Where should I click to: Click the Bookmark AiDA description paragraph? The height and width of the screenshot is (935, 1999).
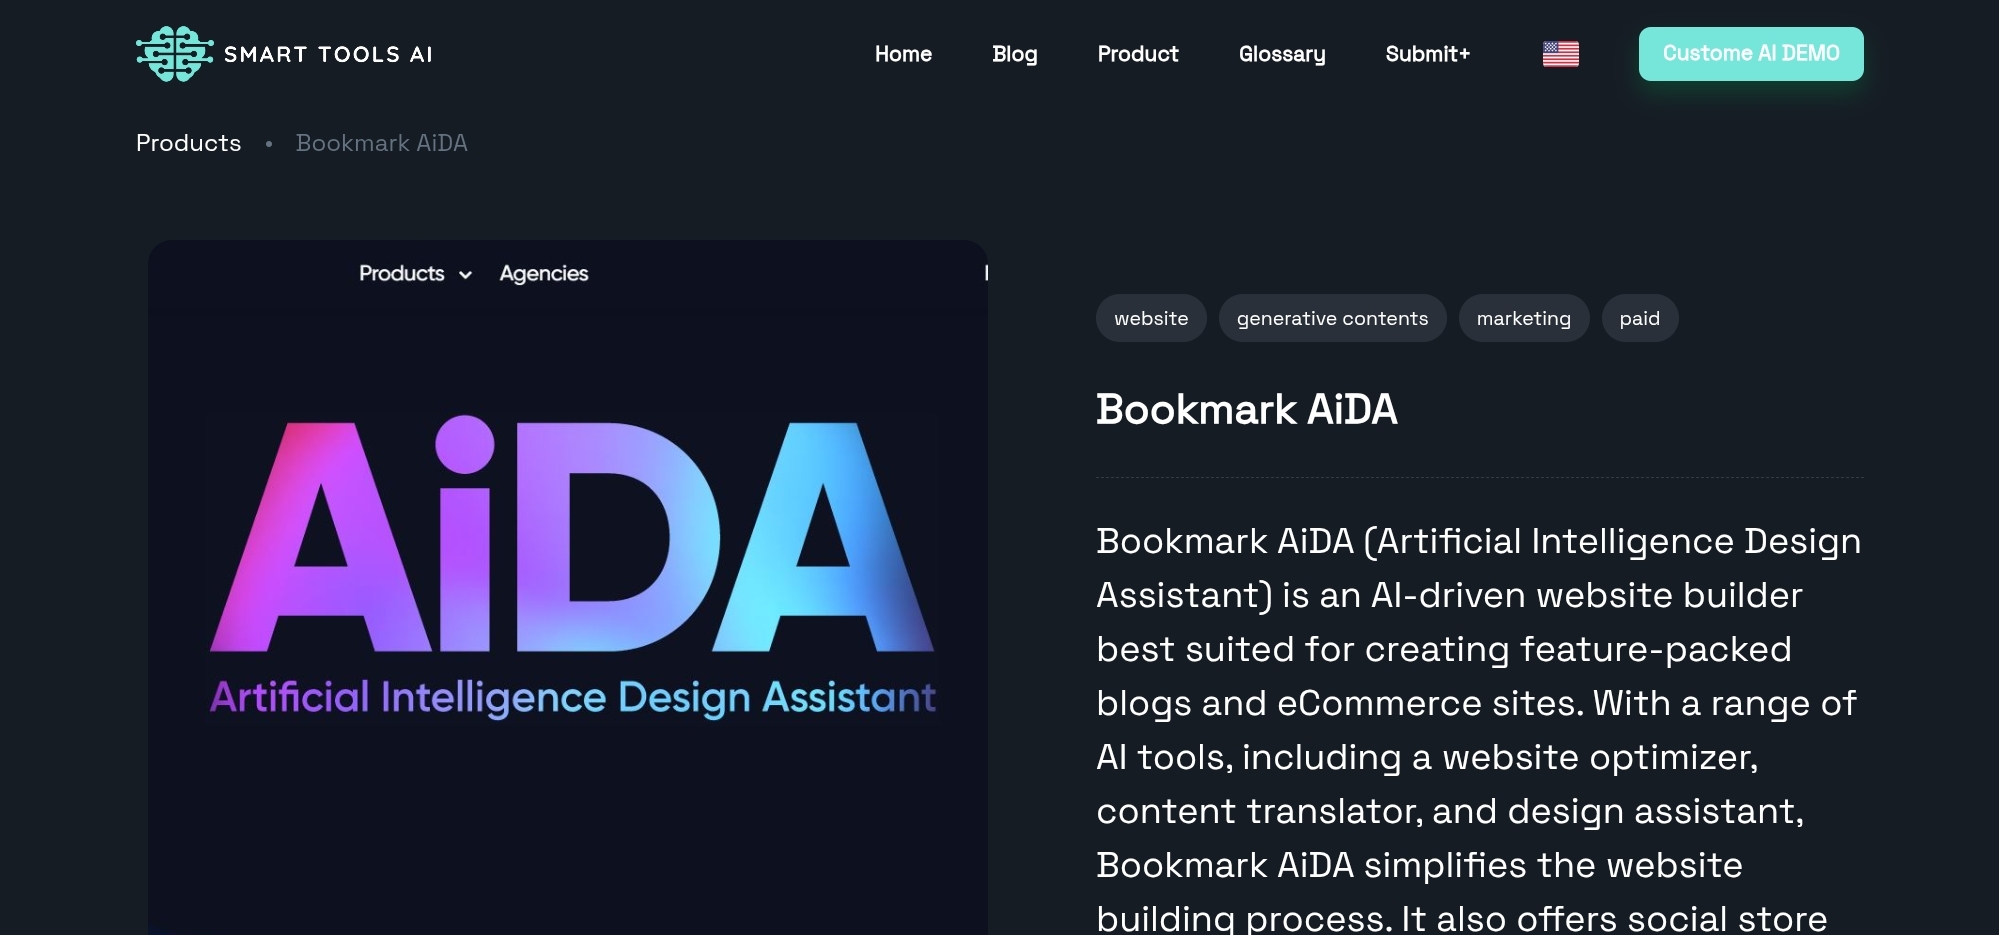click(x=1479, y=729)
